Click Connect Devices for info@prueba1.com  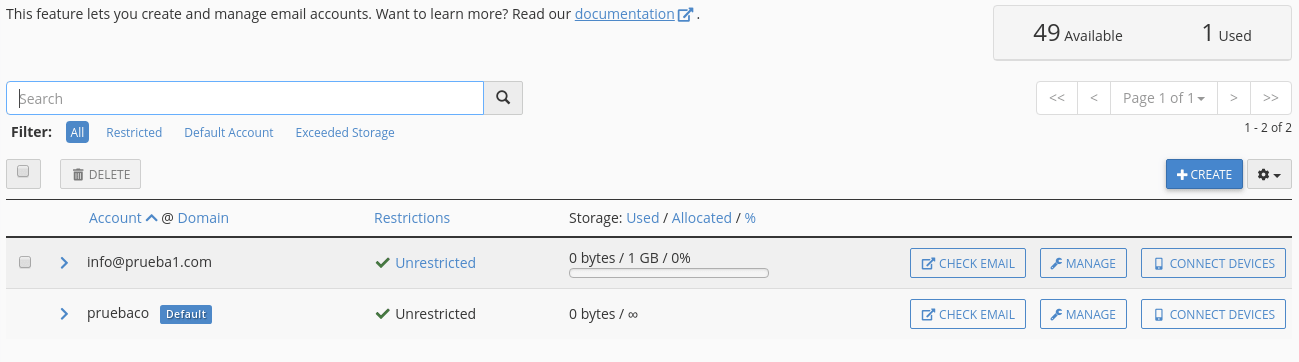[1213, 263]
